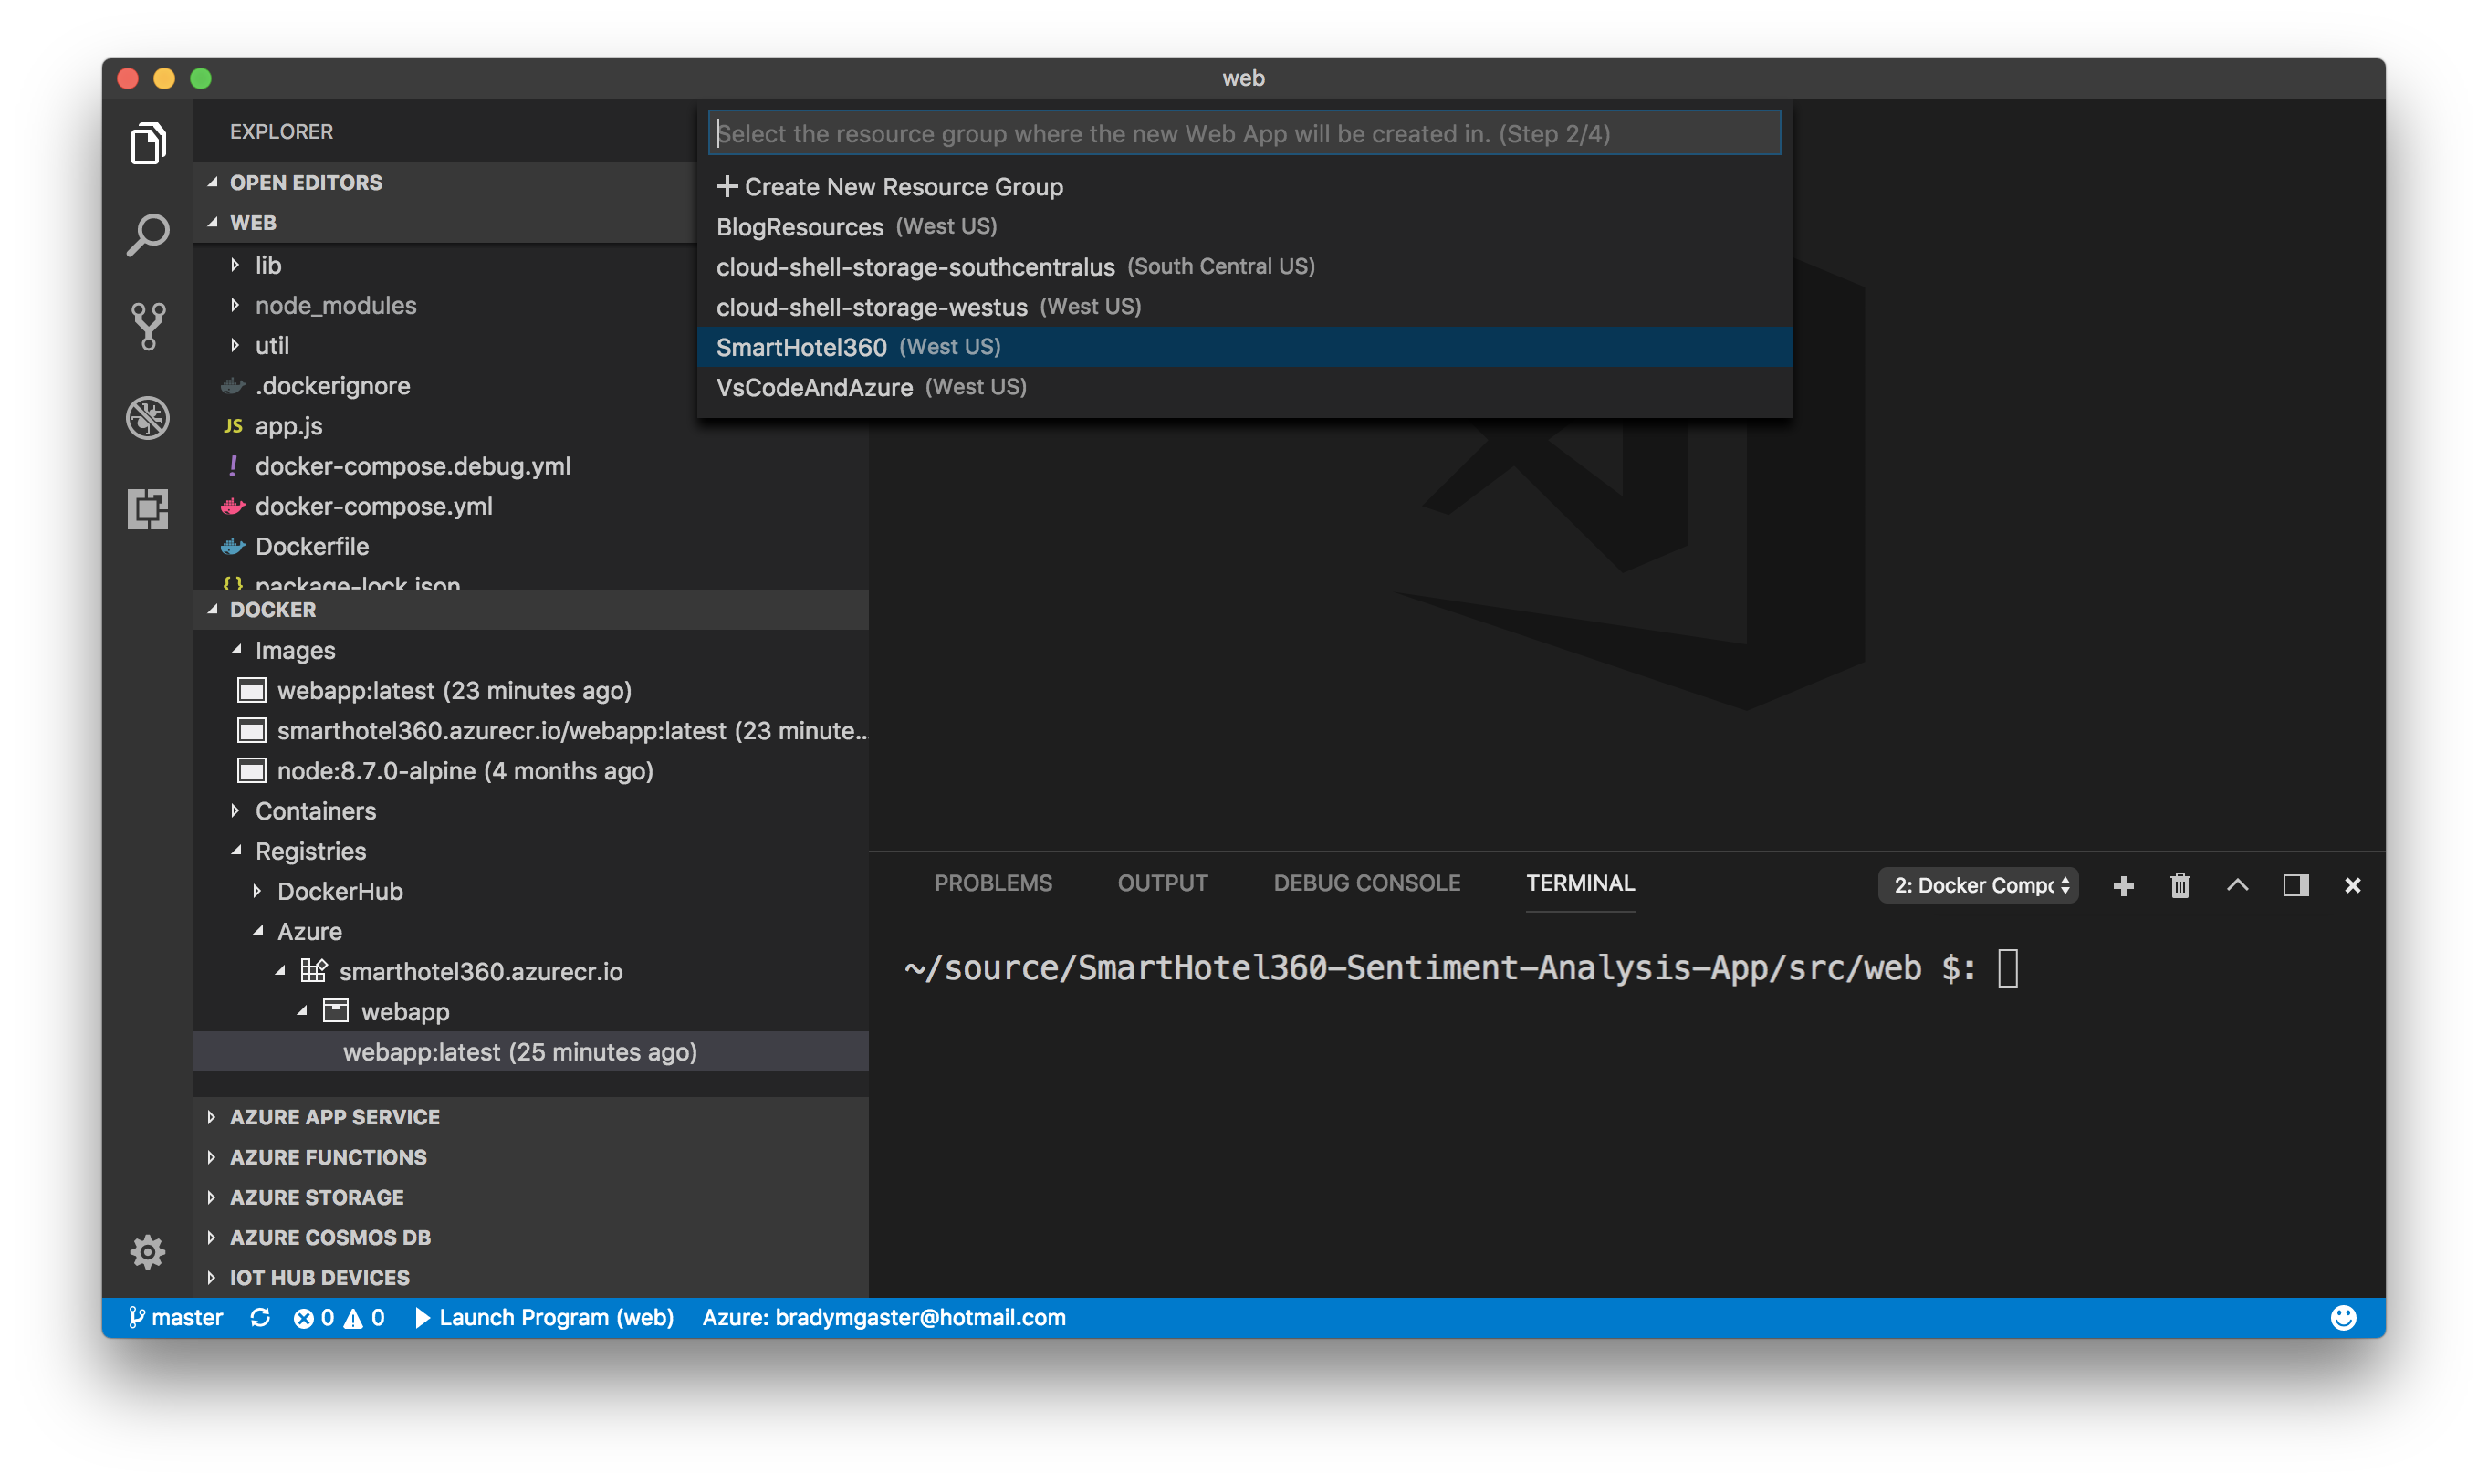
Task: Expand the AZURE APP SERVICE section
Action: click(x=334, y=1116)
